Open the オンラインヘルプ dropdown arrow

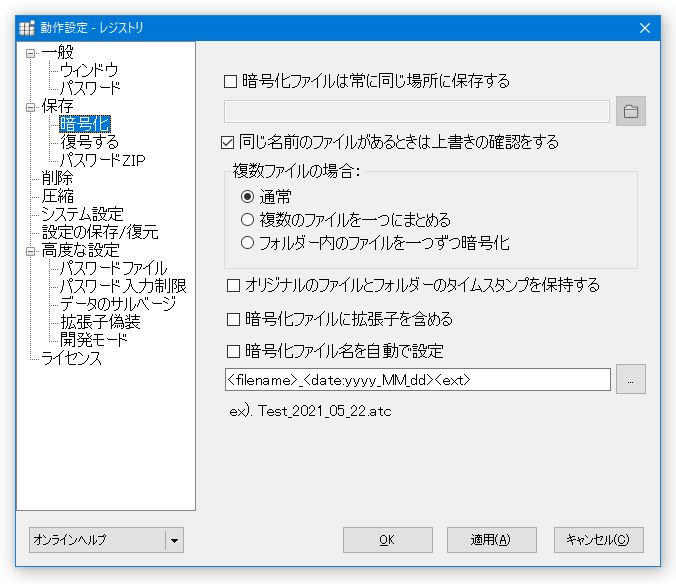pos(174,540)
